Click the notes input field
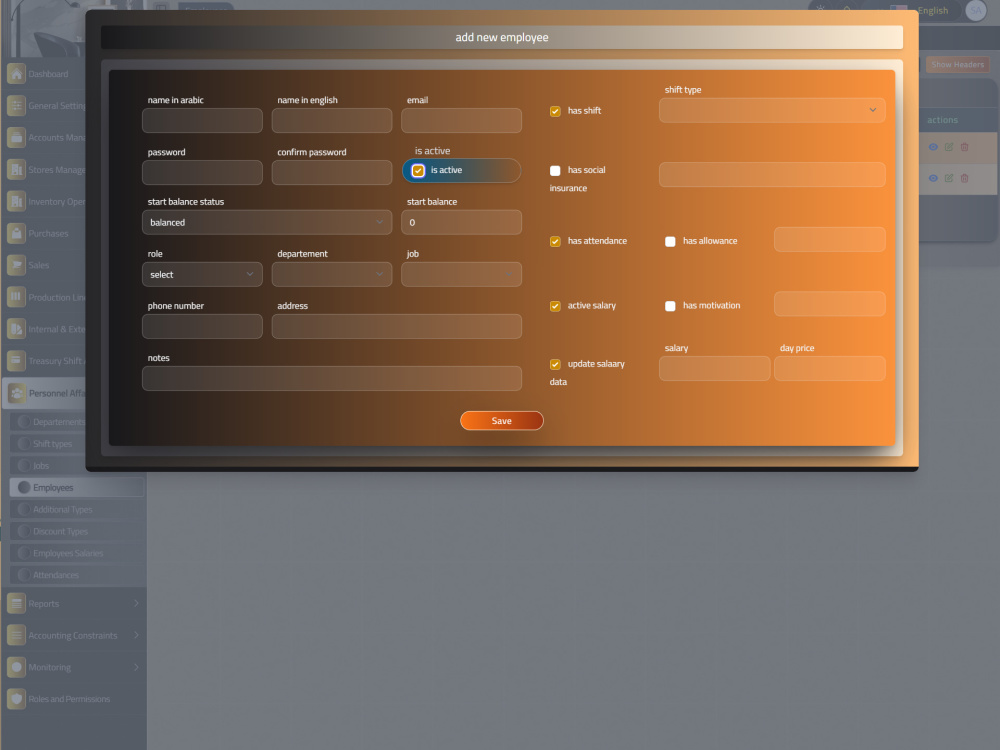Image resolution: width=1000 pixels, height=750 pixels. pyautogui.click(x=332, y=379)
